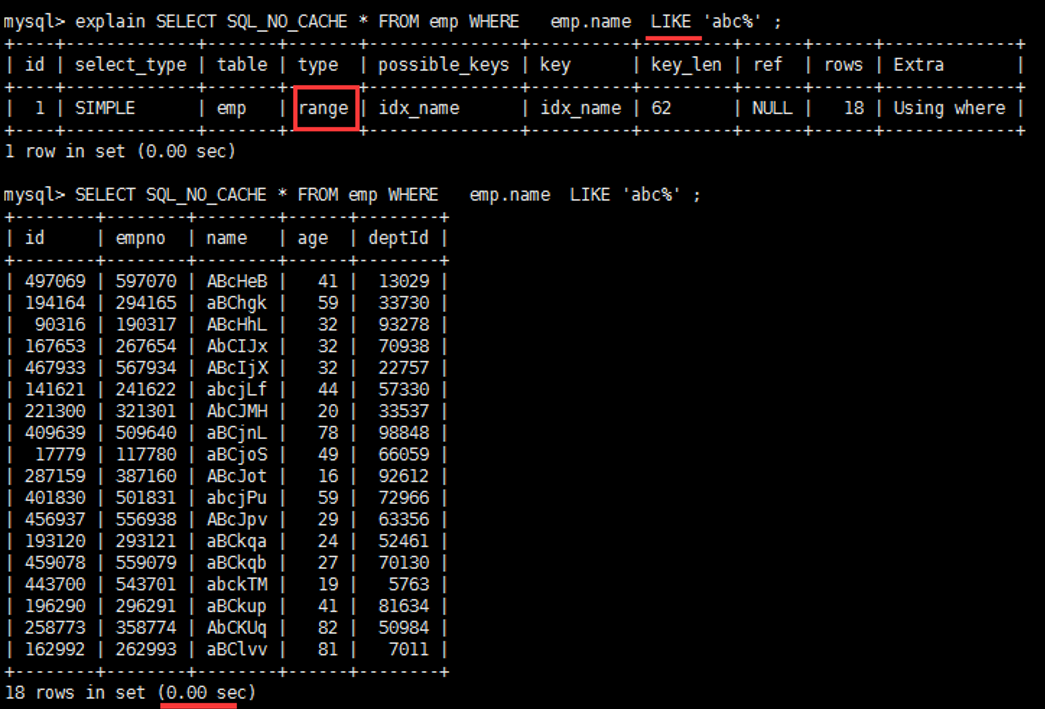Click key_len value 62
The height and width of the screenshot is (709, 1045).
pyautogui.click(x=661, y=108)
